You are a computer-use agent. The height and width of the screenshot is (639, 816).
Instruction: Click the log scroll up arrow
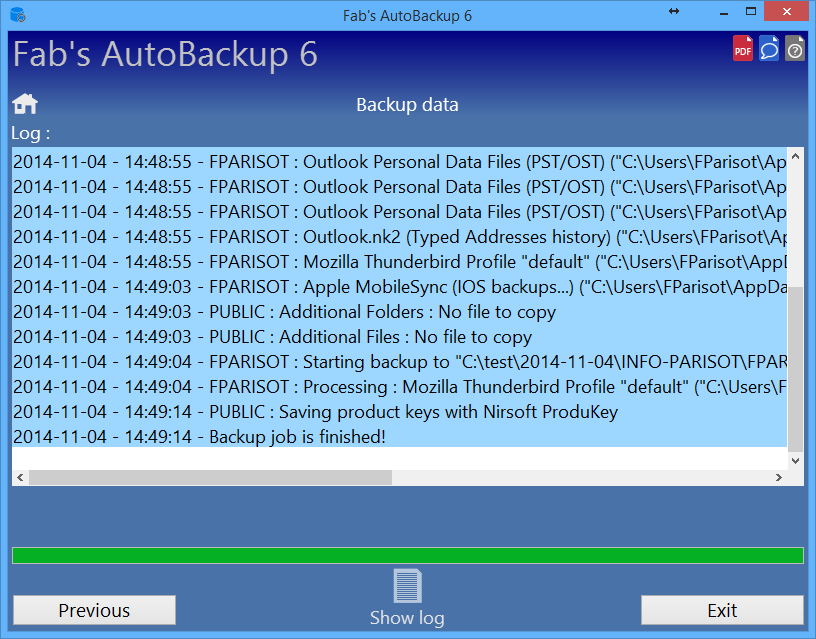coord(795,156)
